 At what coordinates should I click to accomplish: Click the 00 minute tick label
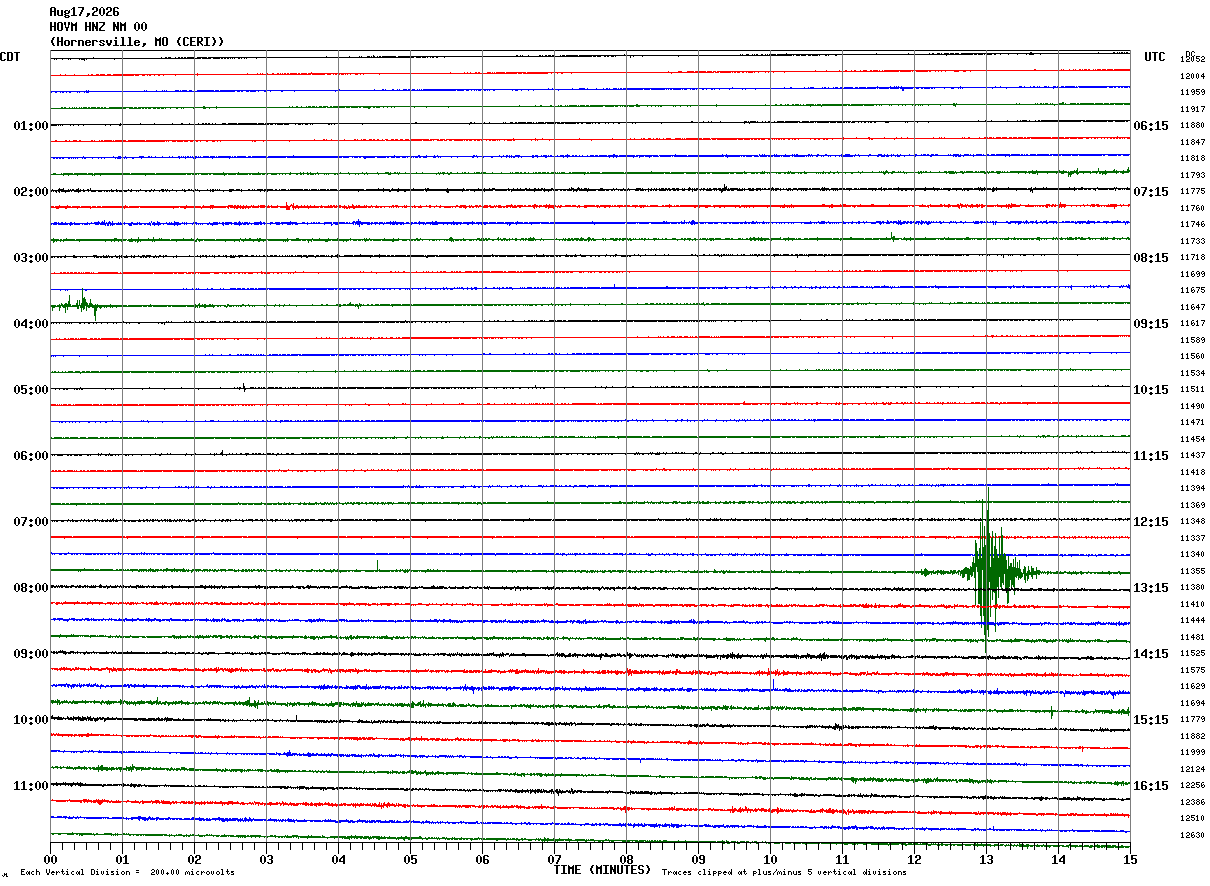pos(50,859)
